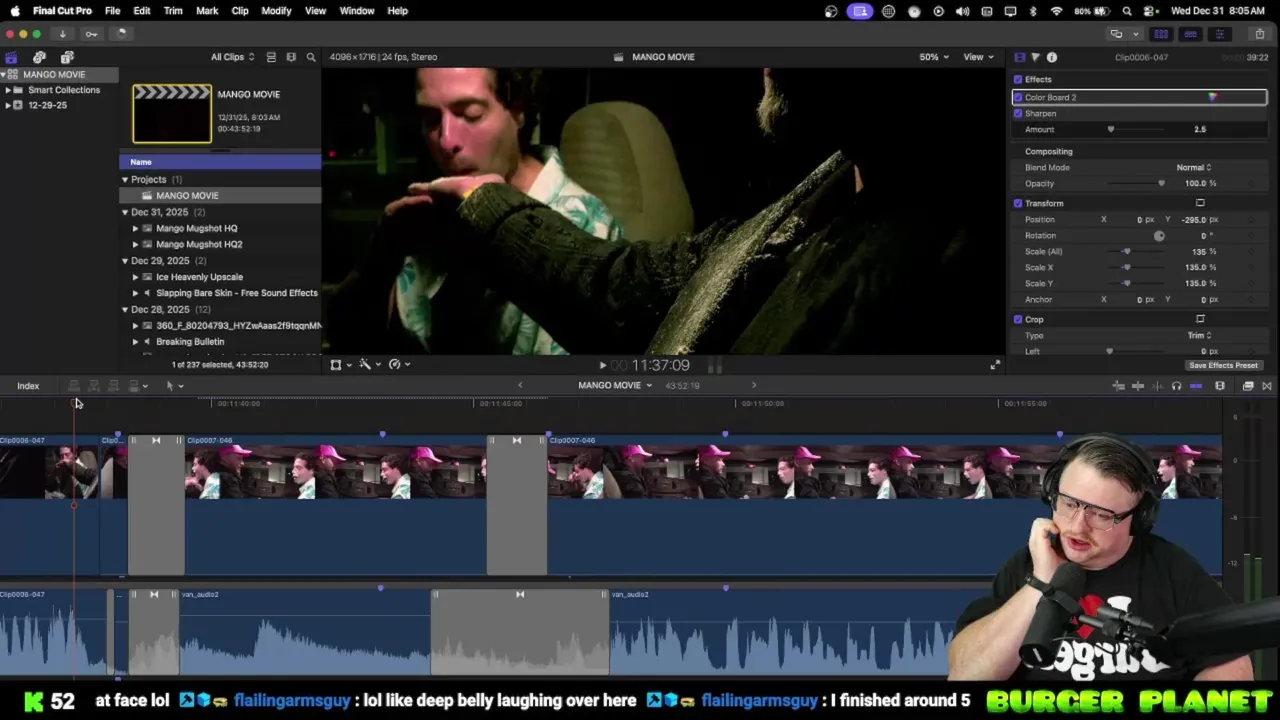Image resolution: width=1280 pixels, height=720 pixels.
Task: Show the Background Tasks circular icon
Action: point(121,33)
